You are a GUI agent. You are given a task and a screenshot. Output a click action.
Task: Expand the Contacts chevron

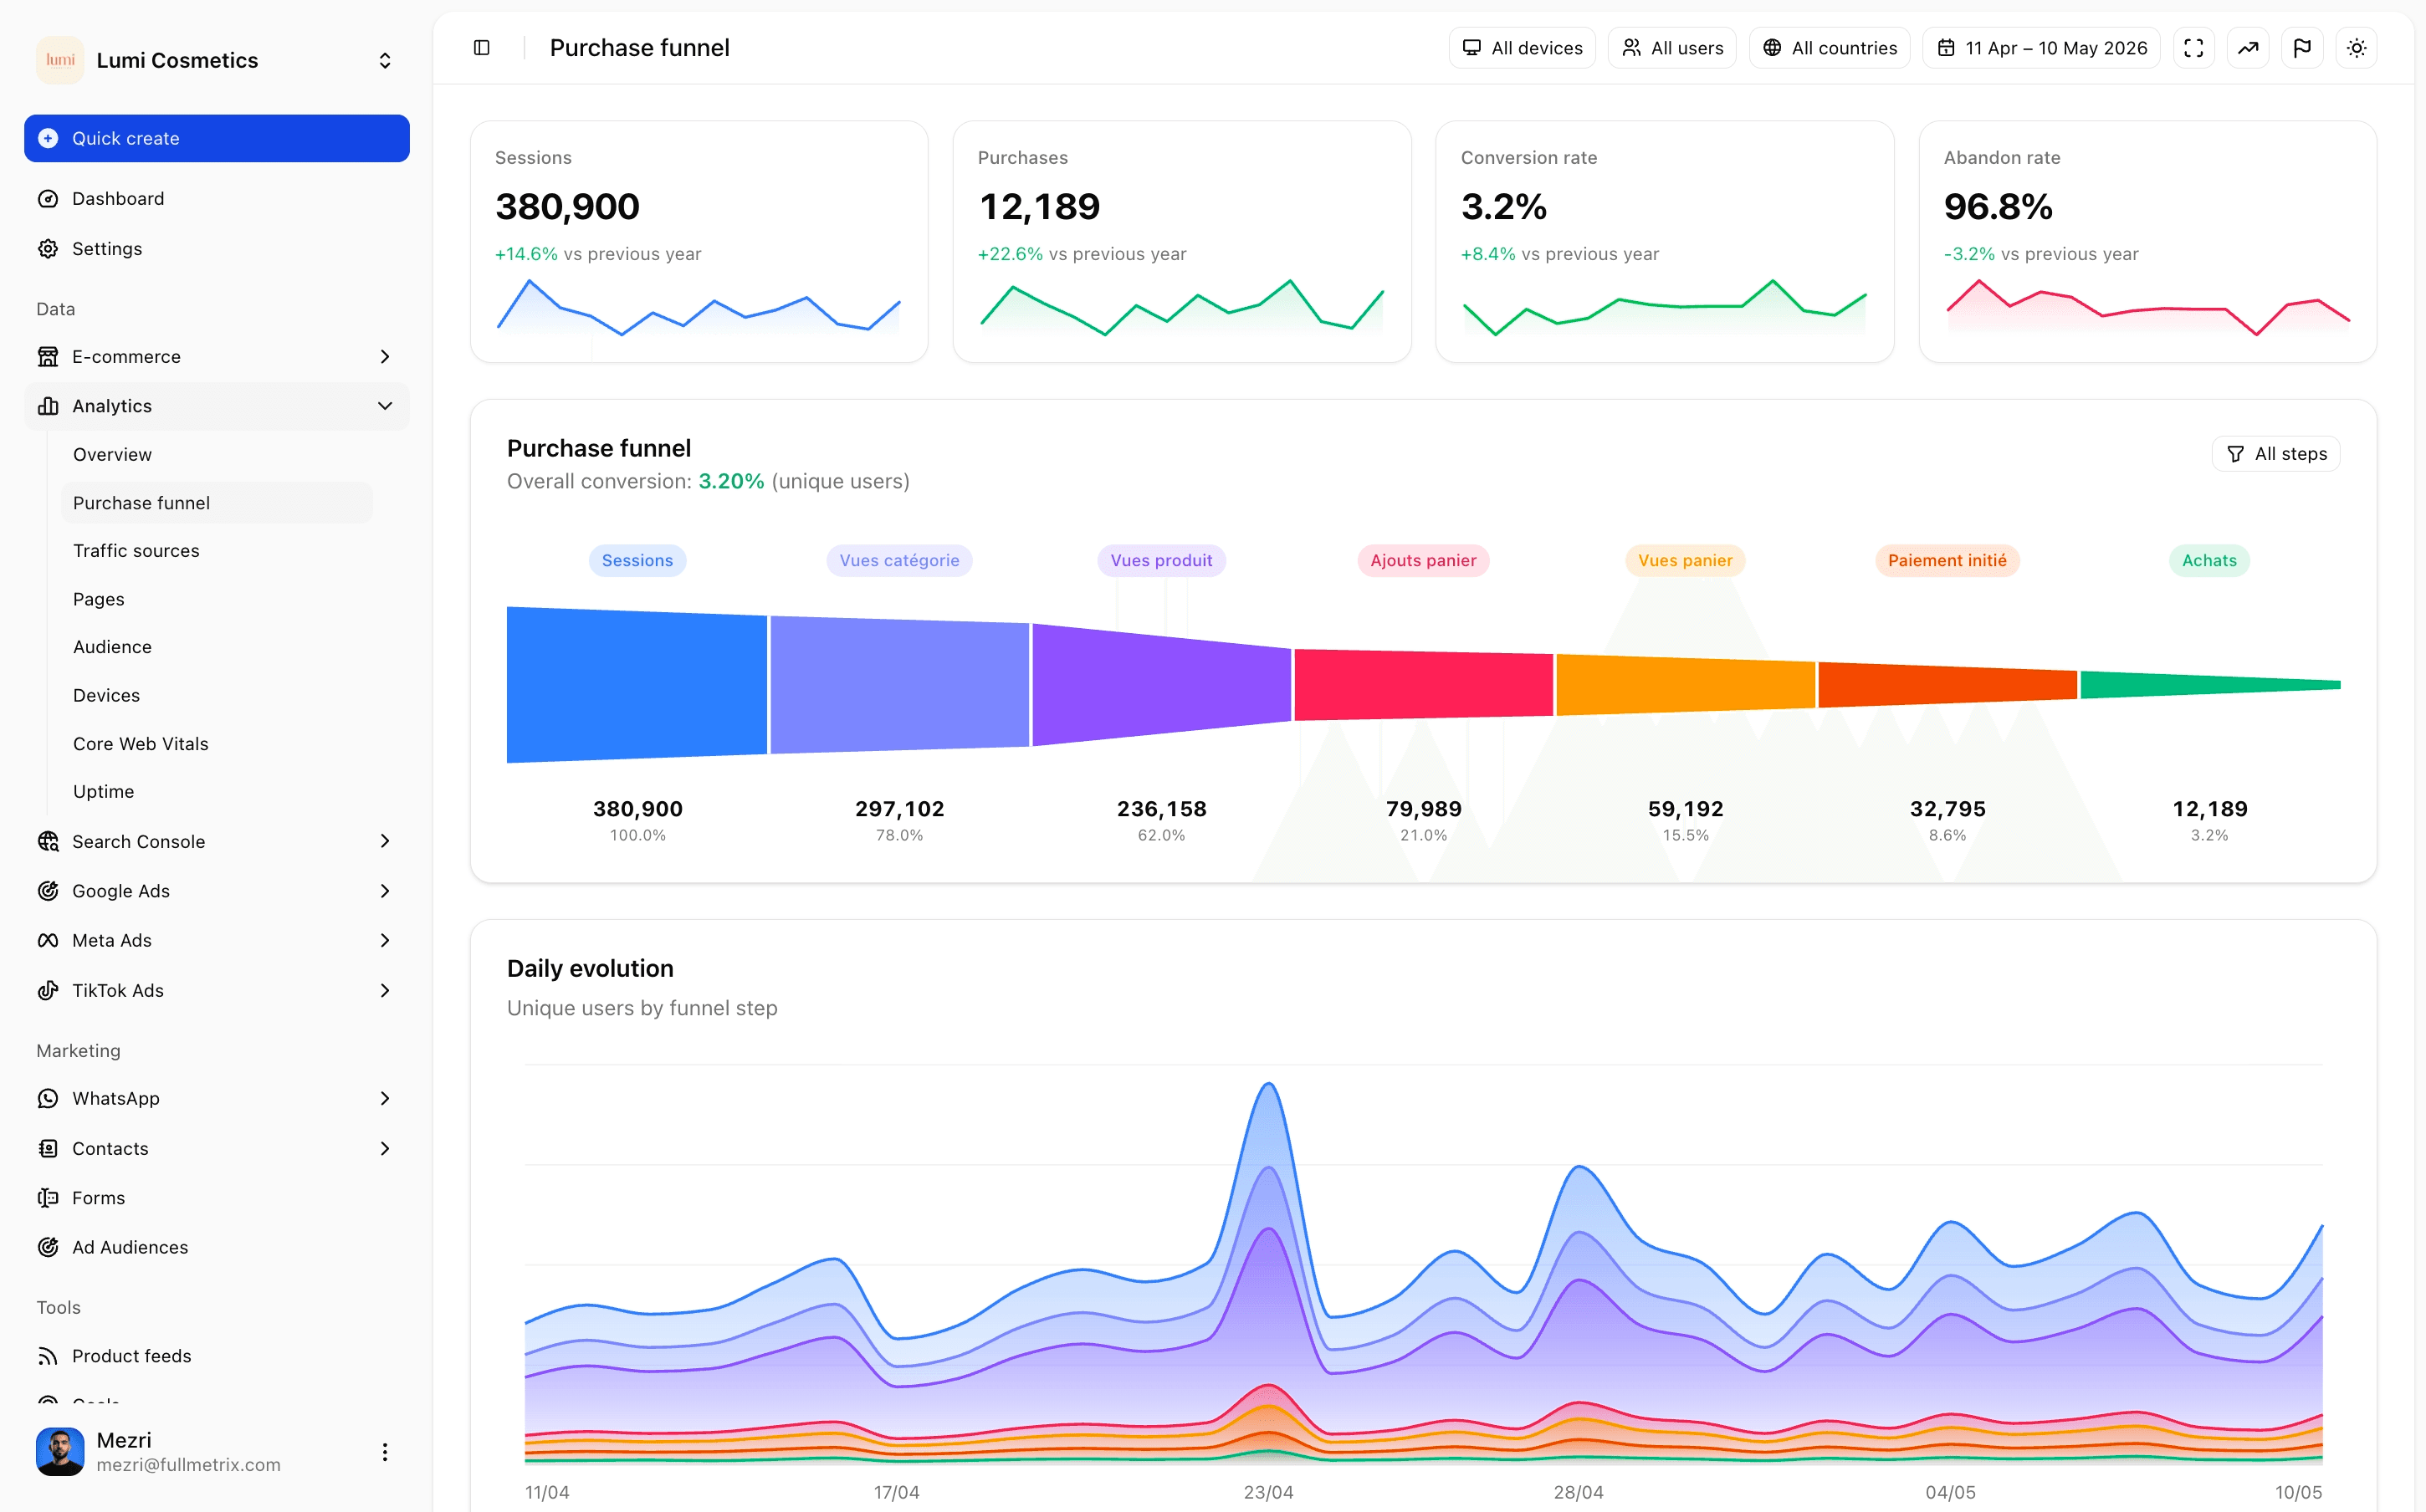[385, 1148]
